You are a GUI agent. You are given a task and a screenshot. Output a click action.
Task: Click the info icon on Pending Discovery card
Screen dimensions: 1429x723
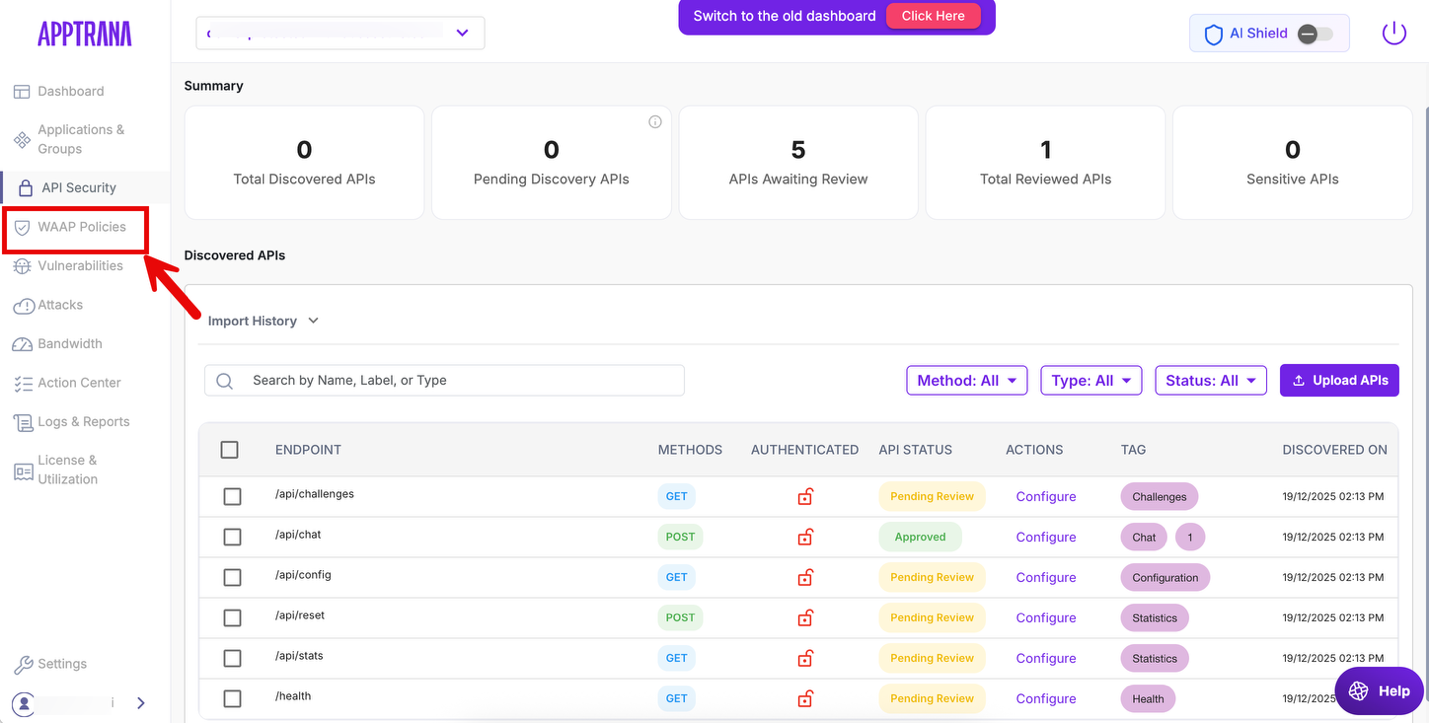(655, 122)
